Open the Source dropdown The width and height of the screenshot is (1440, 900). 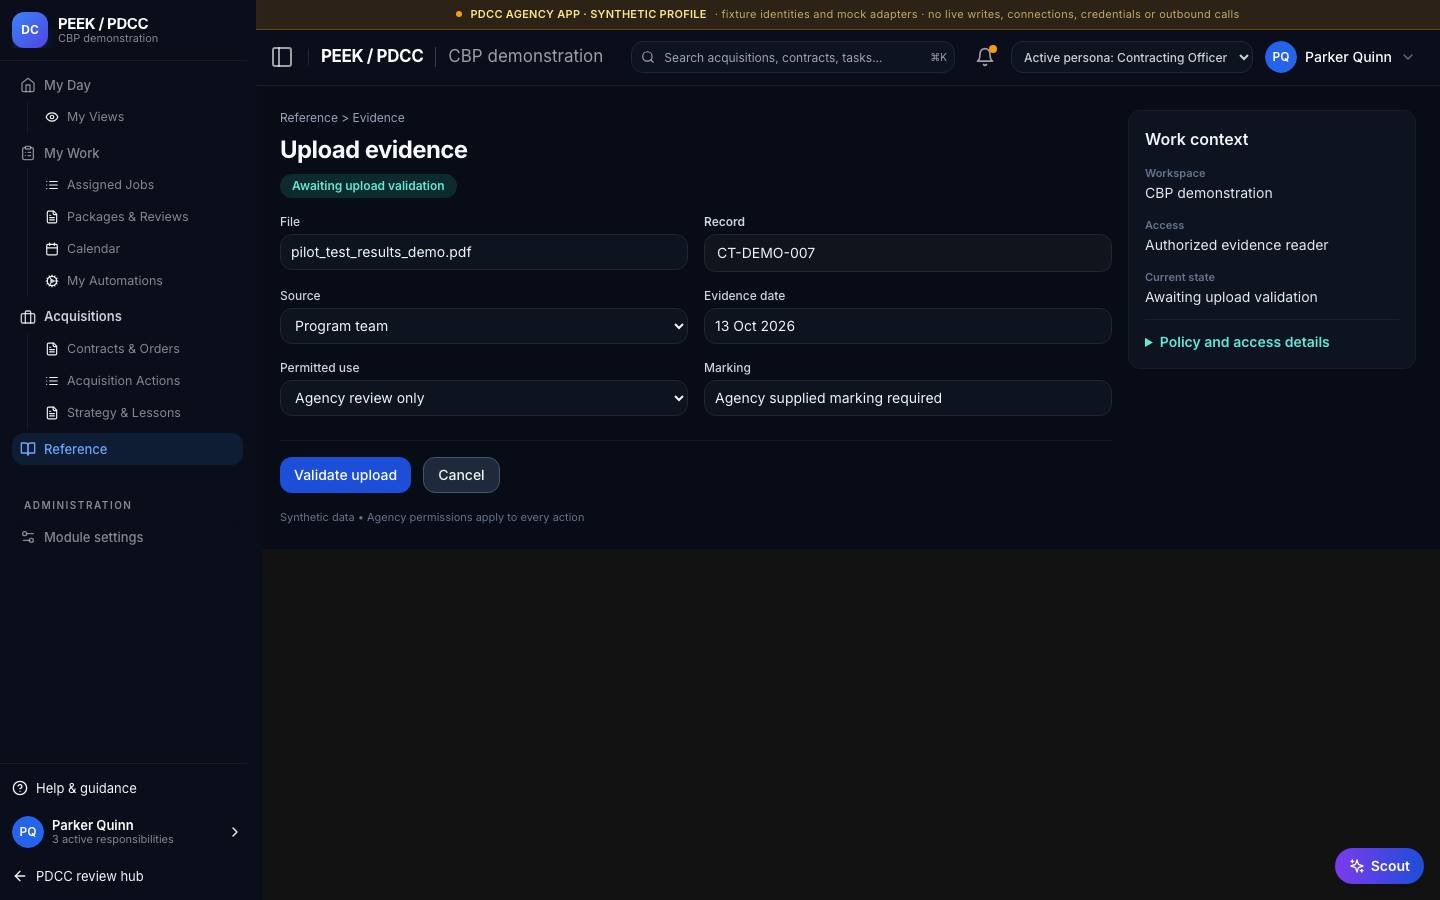point(484,326)
